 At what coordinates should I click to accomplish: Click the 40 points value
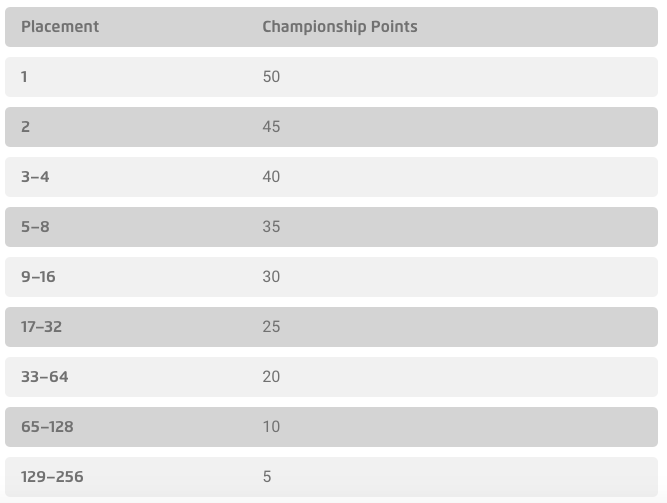click(x=271, y=177)
